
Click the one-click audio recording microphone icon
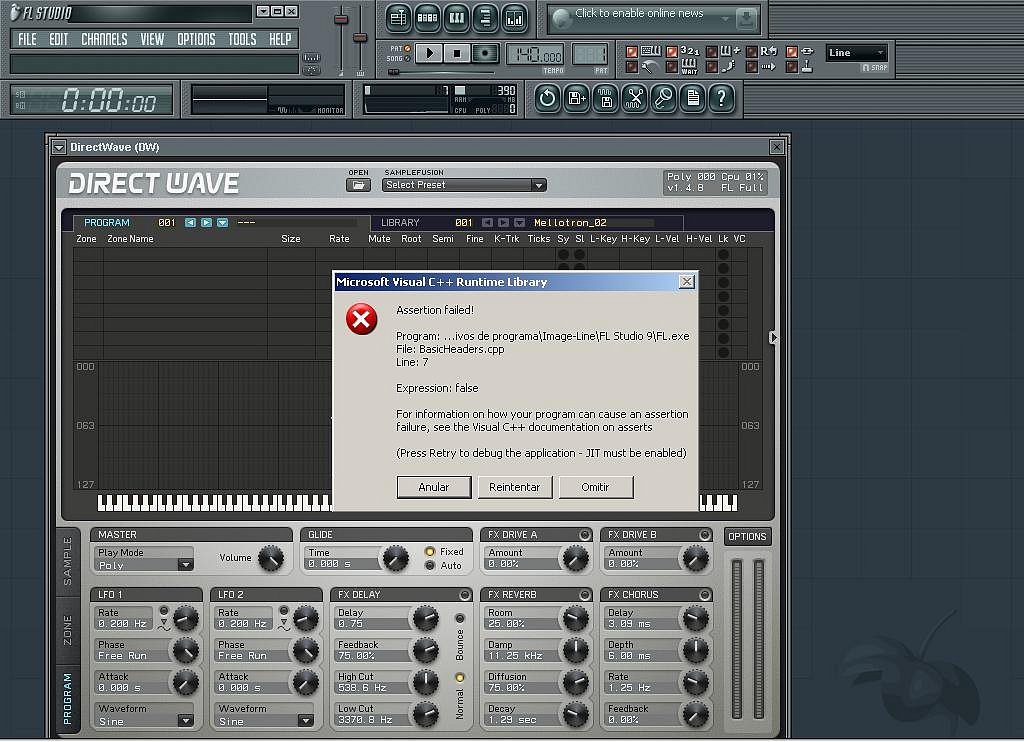pos(663,98)
